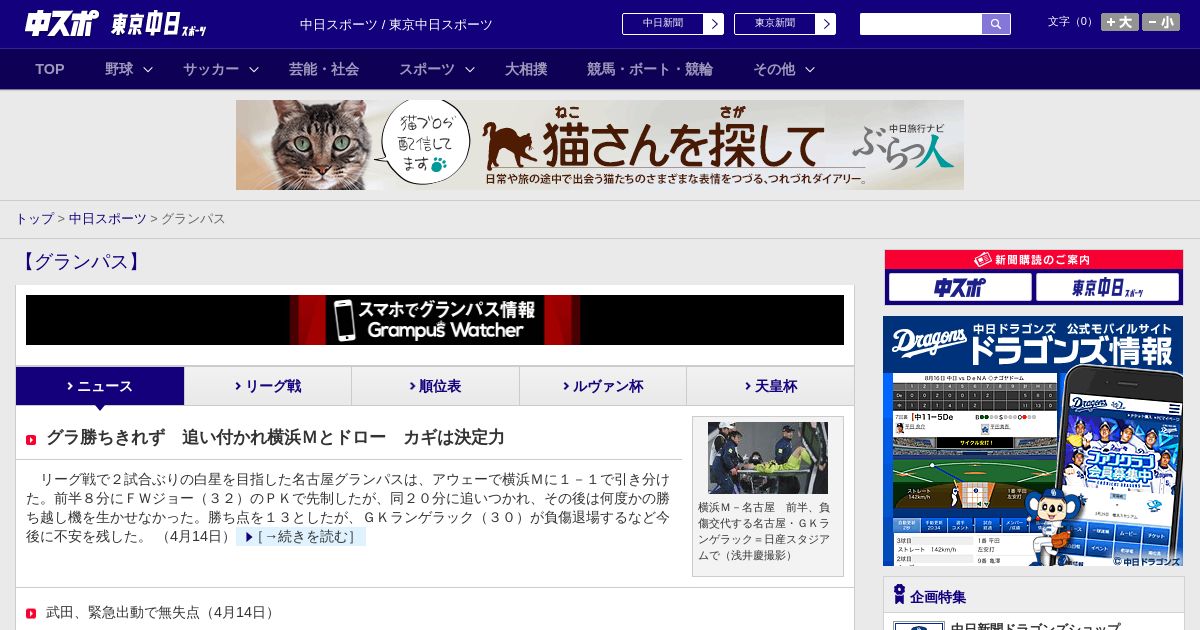Click グランパス breadcrumb text
This screenshot has width=1200, height=630.
coord(193,218)
